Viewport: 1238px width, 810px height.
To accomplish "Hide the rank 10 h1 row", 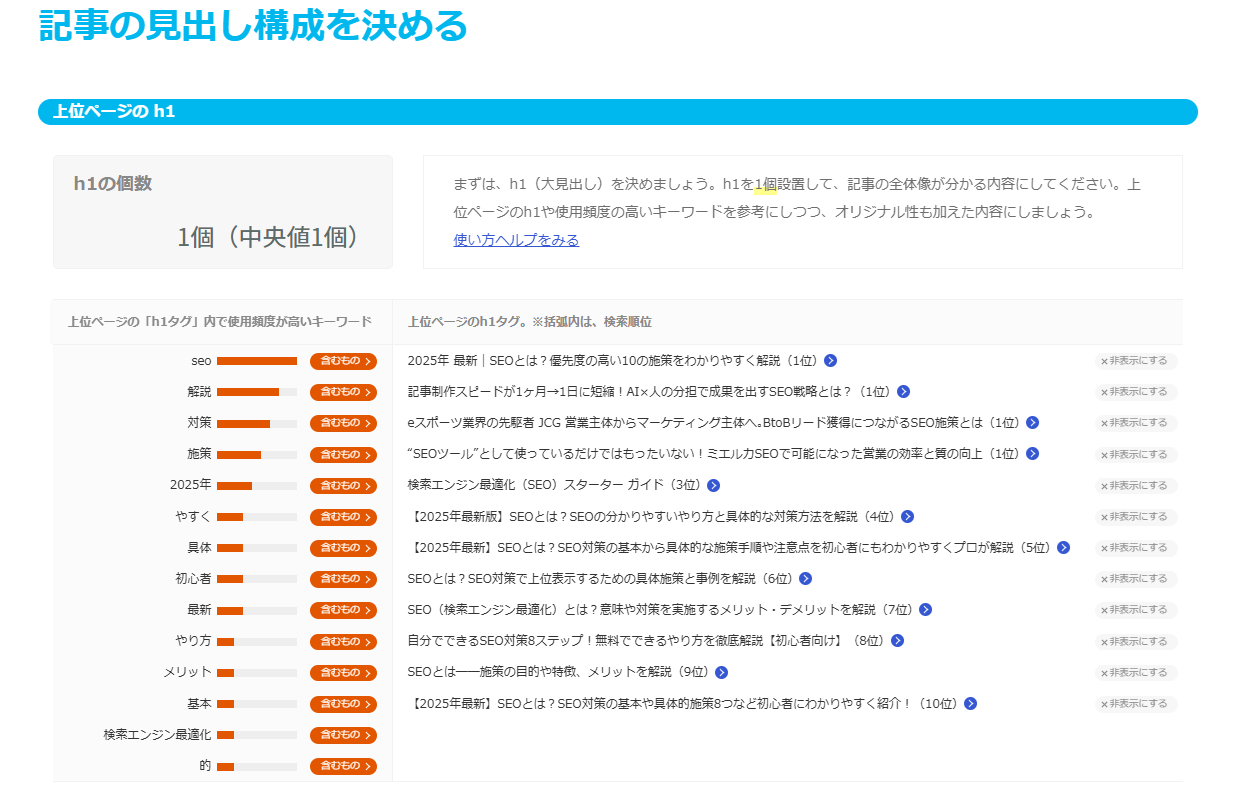I will point(1134,704).
